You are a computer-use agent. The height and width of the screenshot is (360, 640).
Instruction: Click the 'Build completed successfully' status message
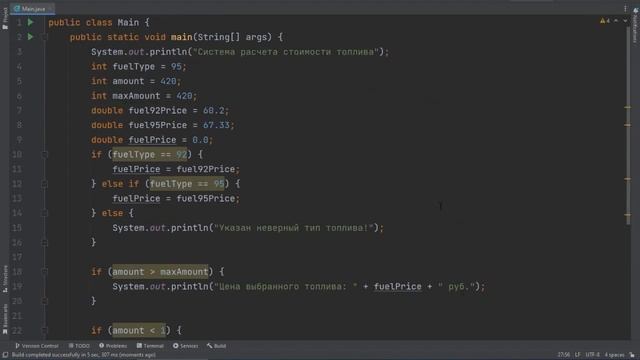(84, 355)
